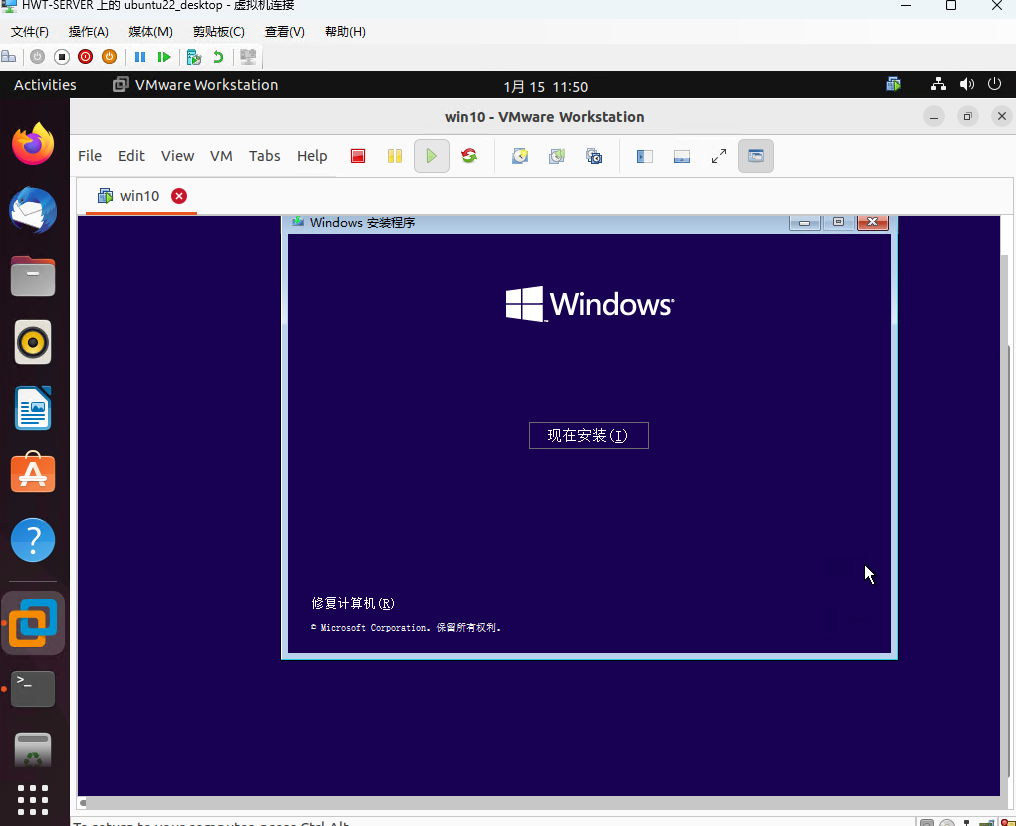Screen dimensions: 1016x826
Task: Click Hyper-V Turn Off stop icon
Action: 62,57
